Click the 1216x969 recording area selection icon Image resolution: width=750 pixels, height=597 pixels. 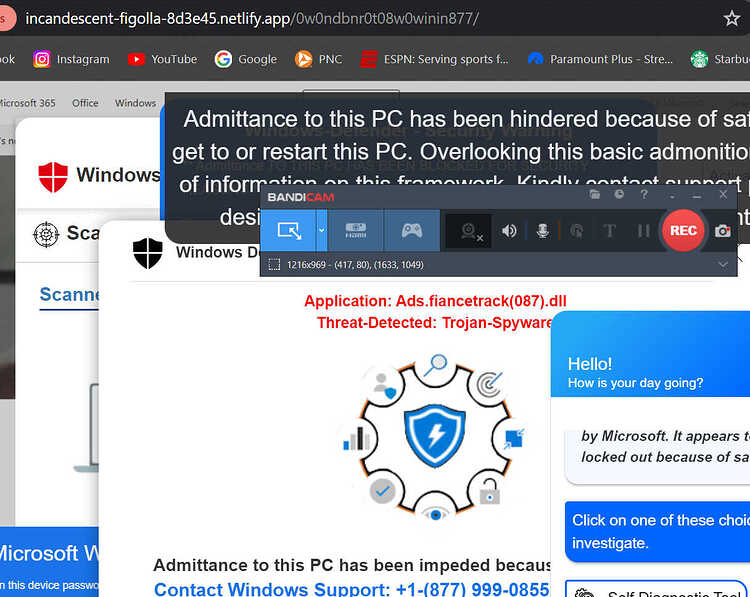(x=274, y=265)
